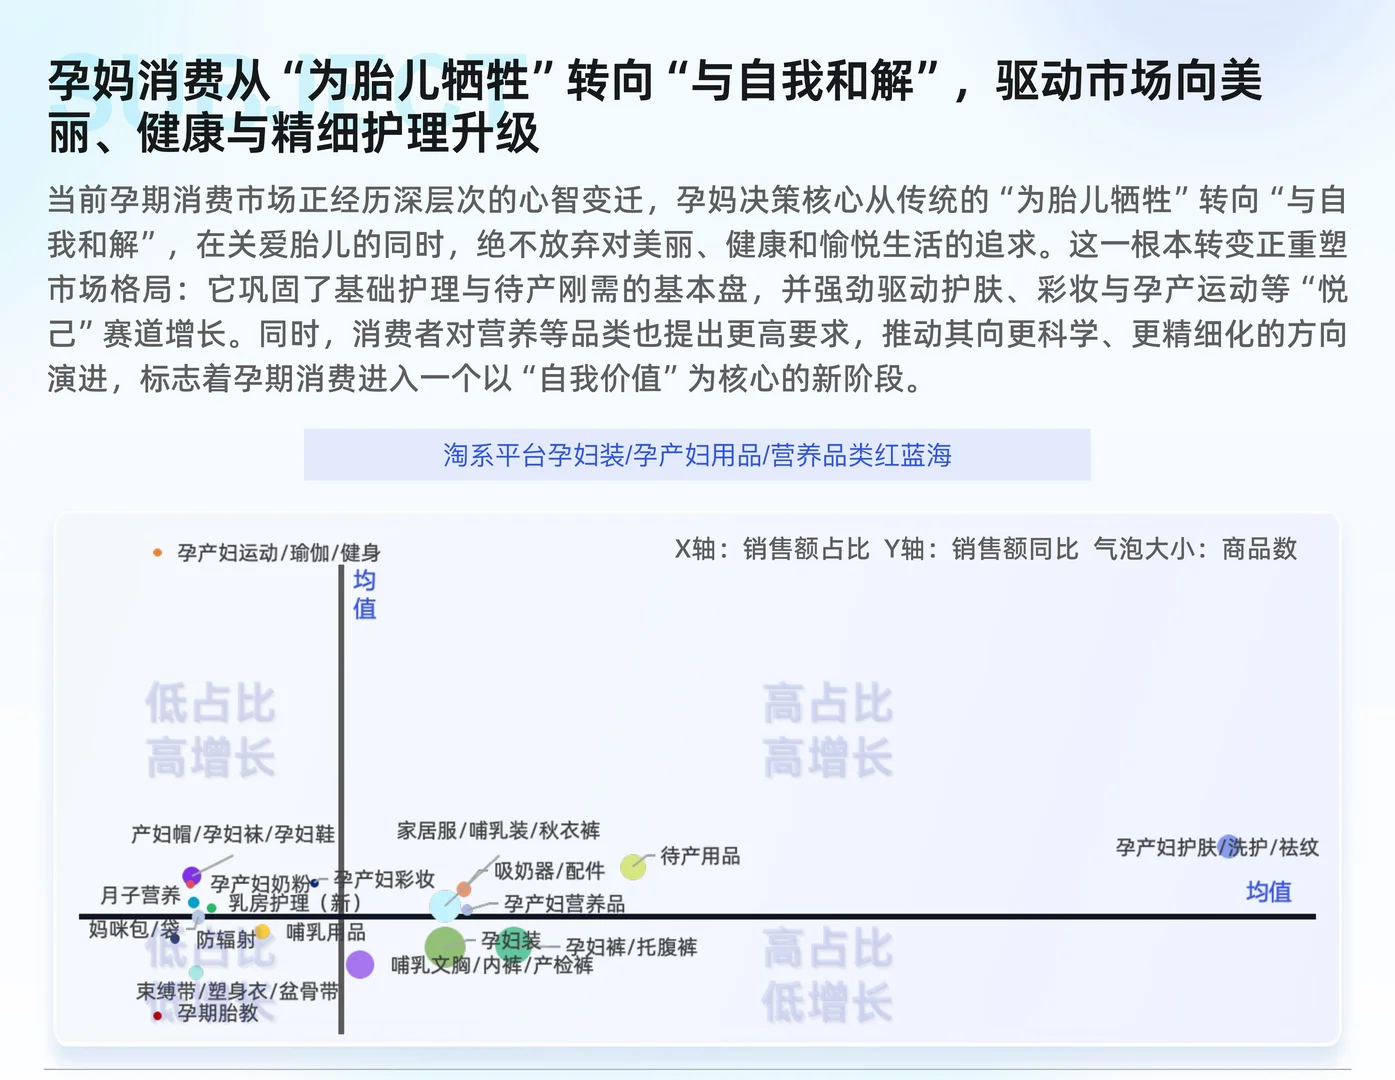The height and width of the screenshot is (1080, 1395).
Task: Click the large pale cyan bubble on the horizontal line
Action: (445, 905)
